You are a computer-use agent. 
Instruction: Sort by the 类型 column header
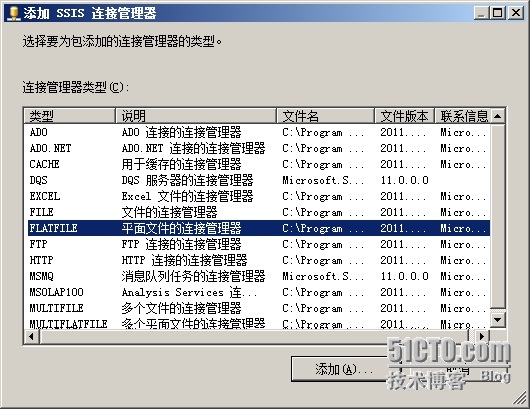(70, 116)
